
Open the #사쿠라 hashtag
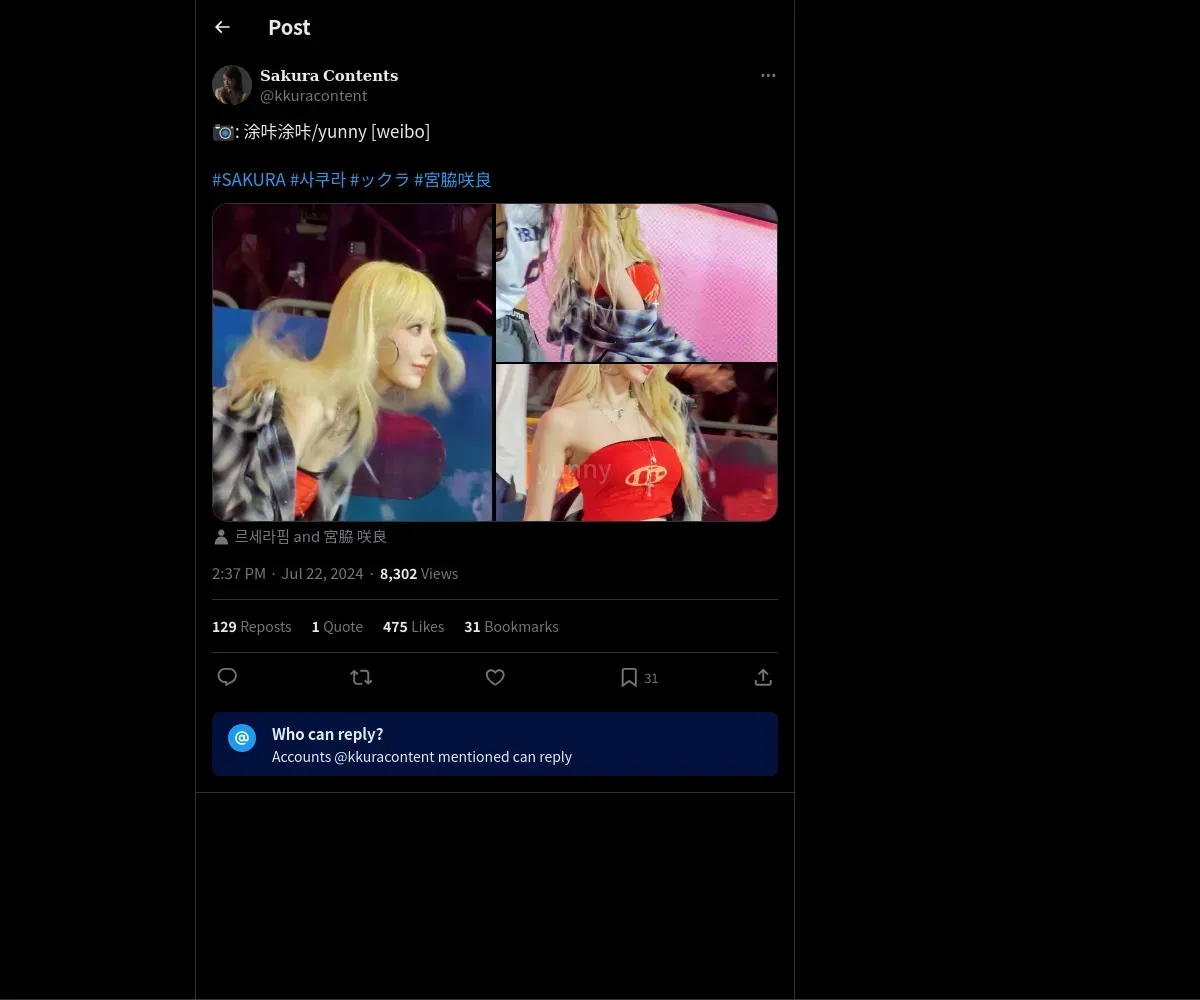(x=318, y=180)
